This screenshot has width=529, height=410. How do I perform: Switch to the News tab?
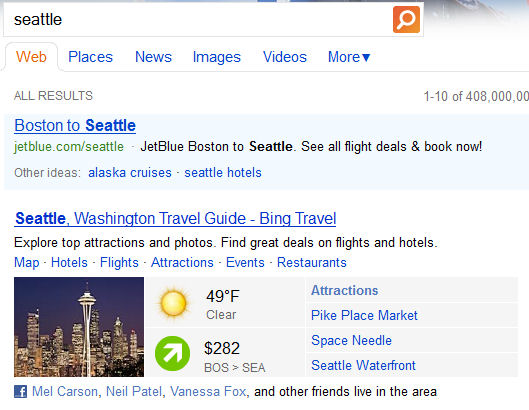point(154,57)
